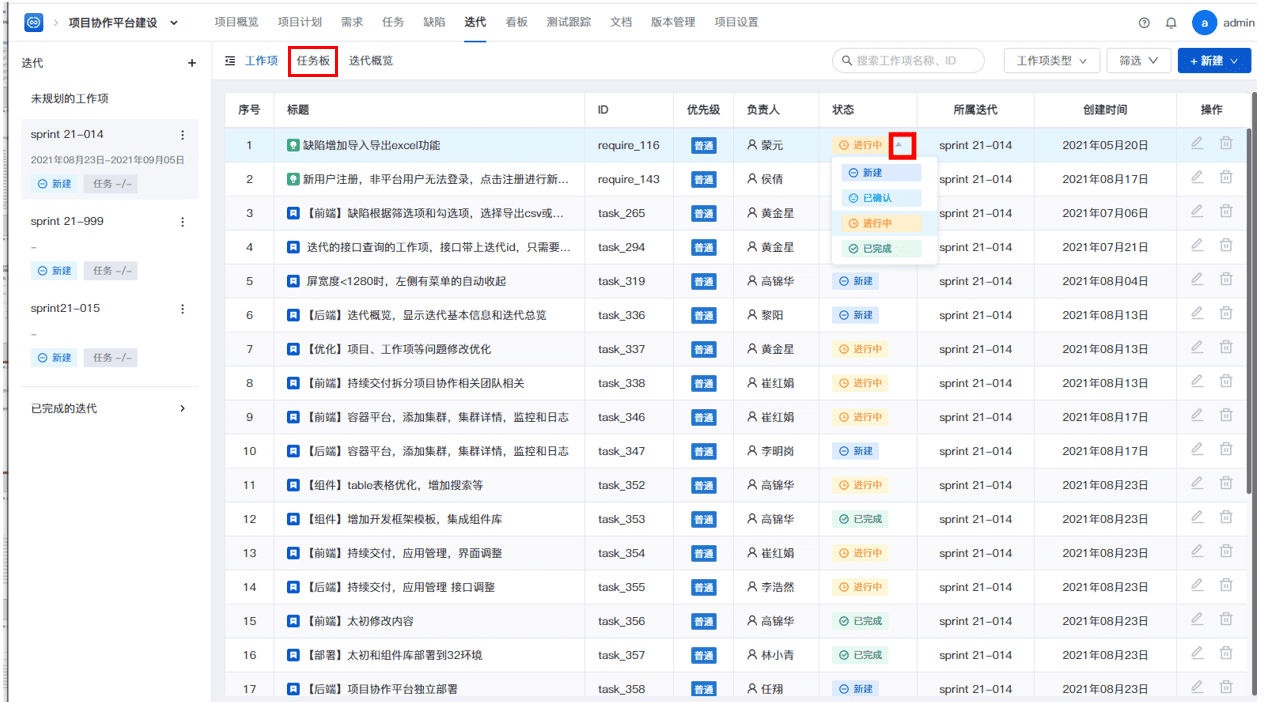Delete row require_143 with the trash icon
Image resolution: width=1265 pixels, height=702 pixels.
[1225, 178]
